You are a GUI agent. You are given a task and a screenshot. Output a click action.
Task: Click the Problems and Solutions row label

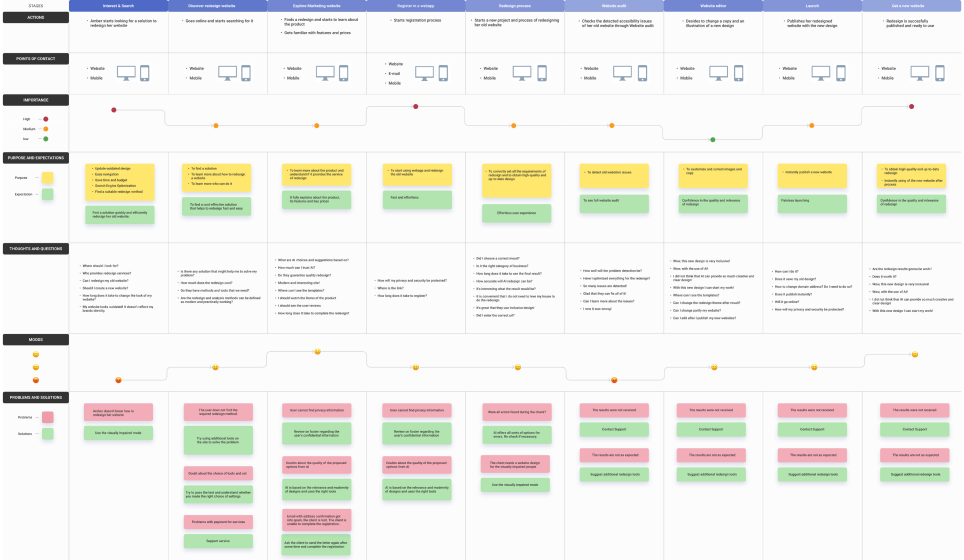pos(36,398)
